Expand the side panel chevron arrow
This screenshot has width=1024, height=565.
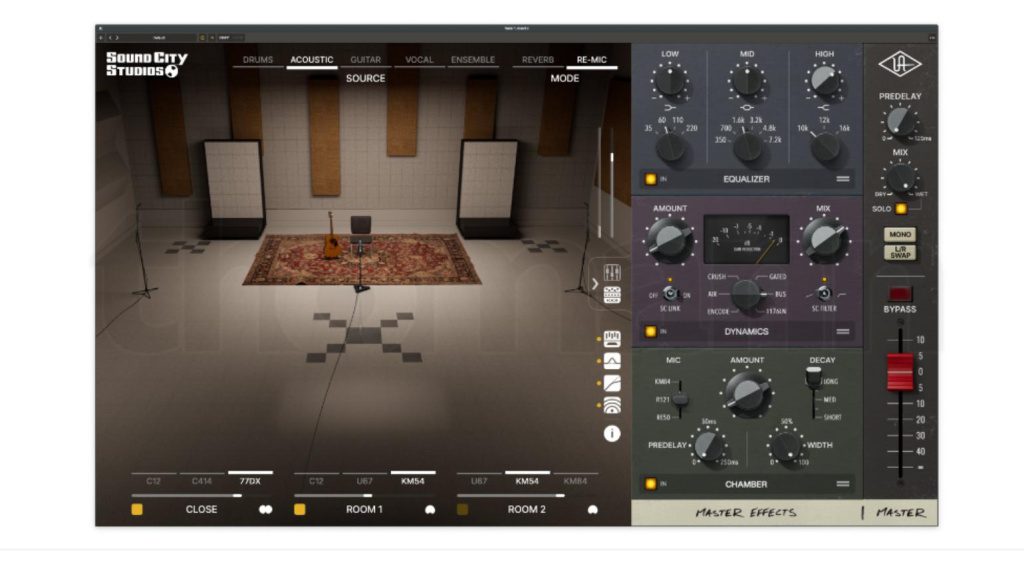(595, 284)
